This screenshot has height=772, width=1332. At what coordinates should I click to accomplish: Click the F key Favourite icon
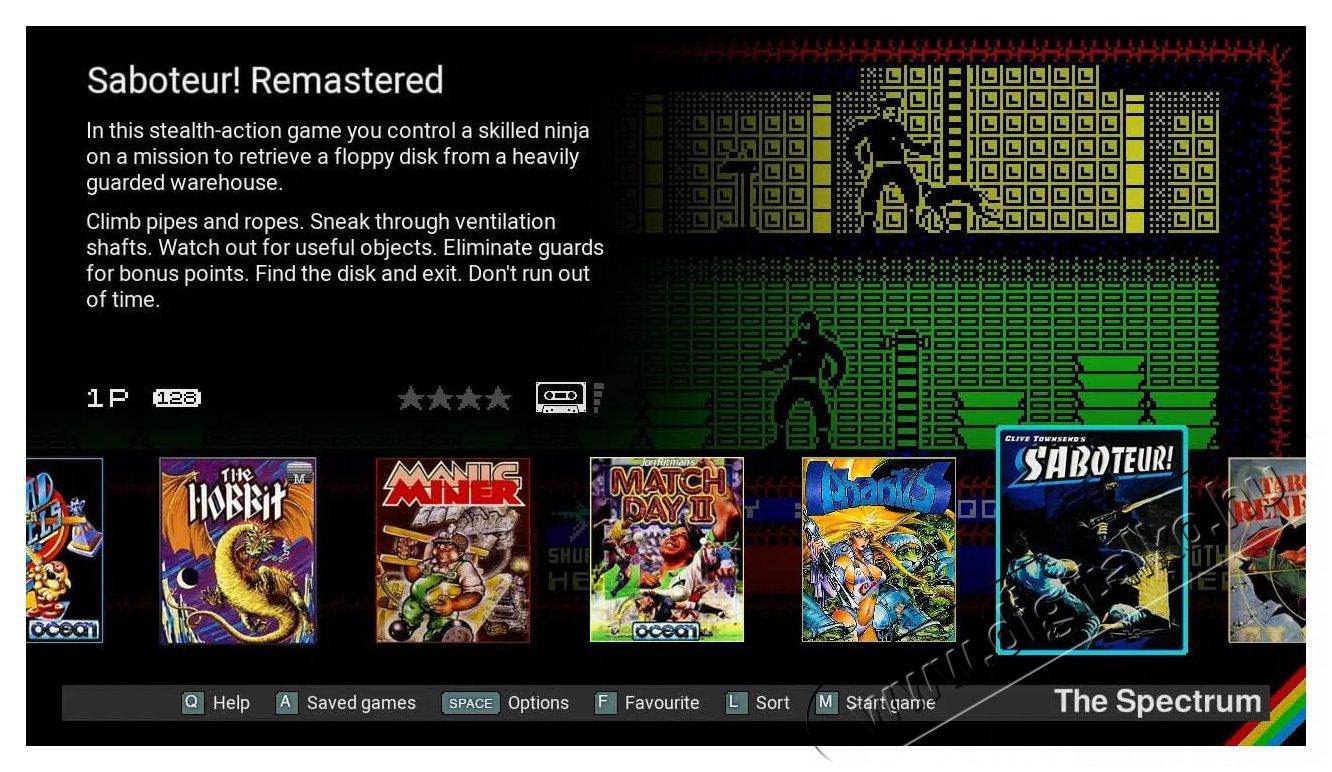pyautogui.click(x=605, y=703)
